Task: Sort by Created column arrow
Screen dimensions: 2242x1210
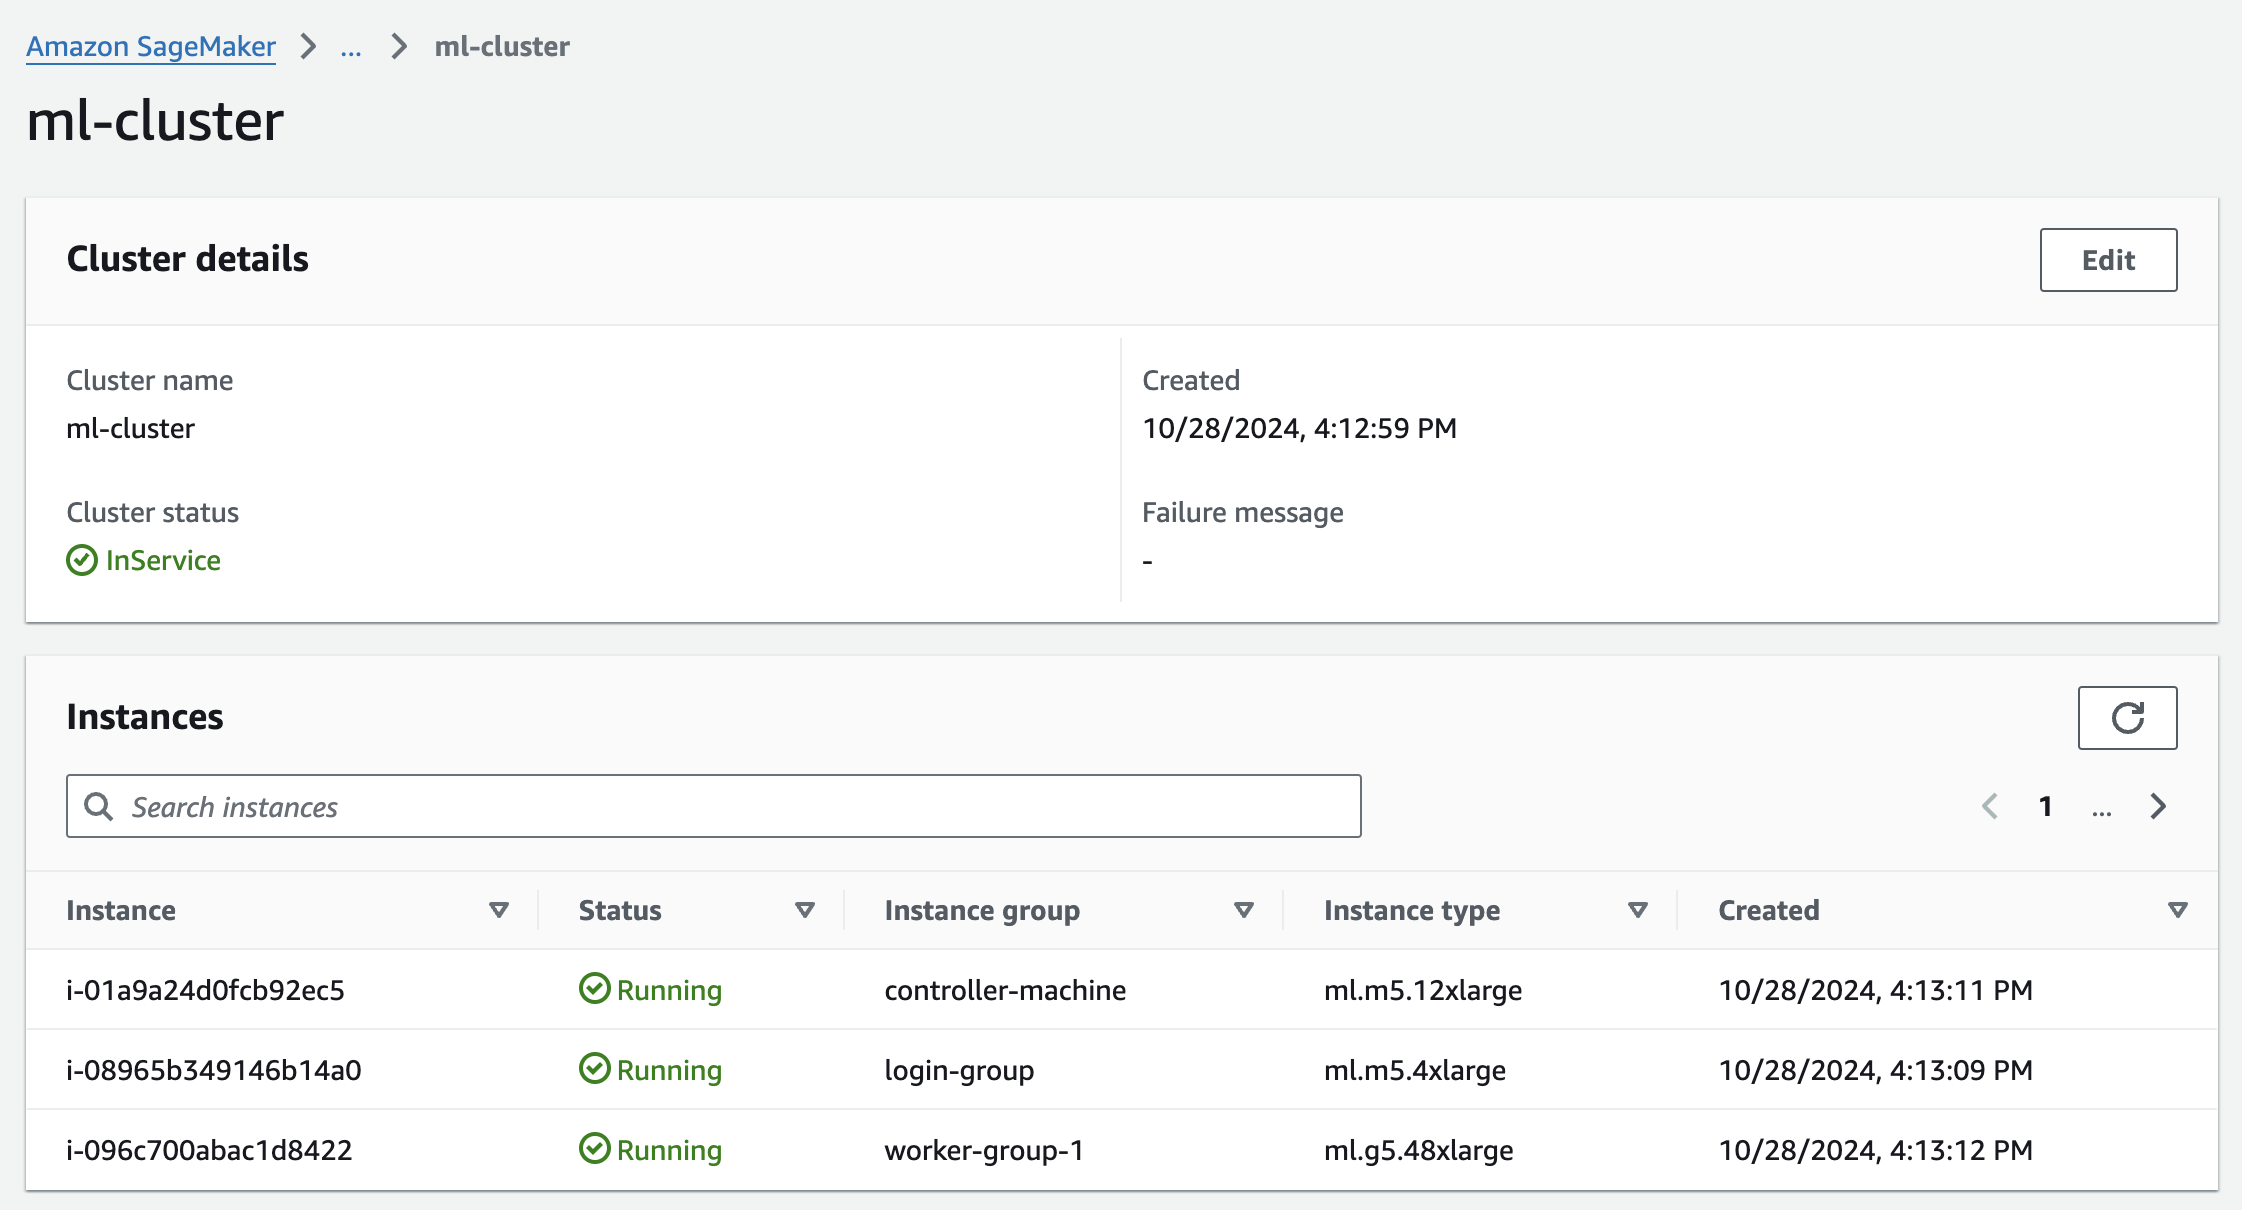Action: [2177, 910]
